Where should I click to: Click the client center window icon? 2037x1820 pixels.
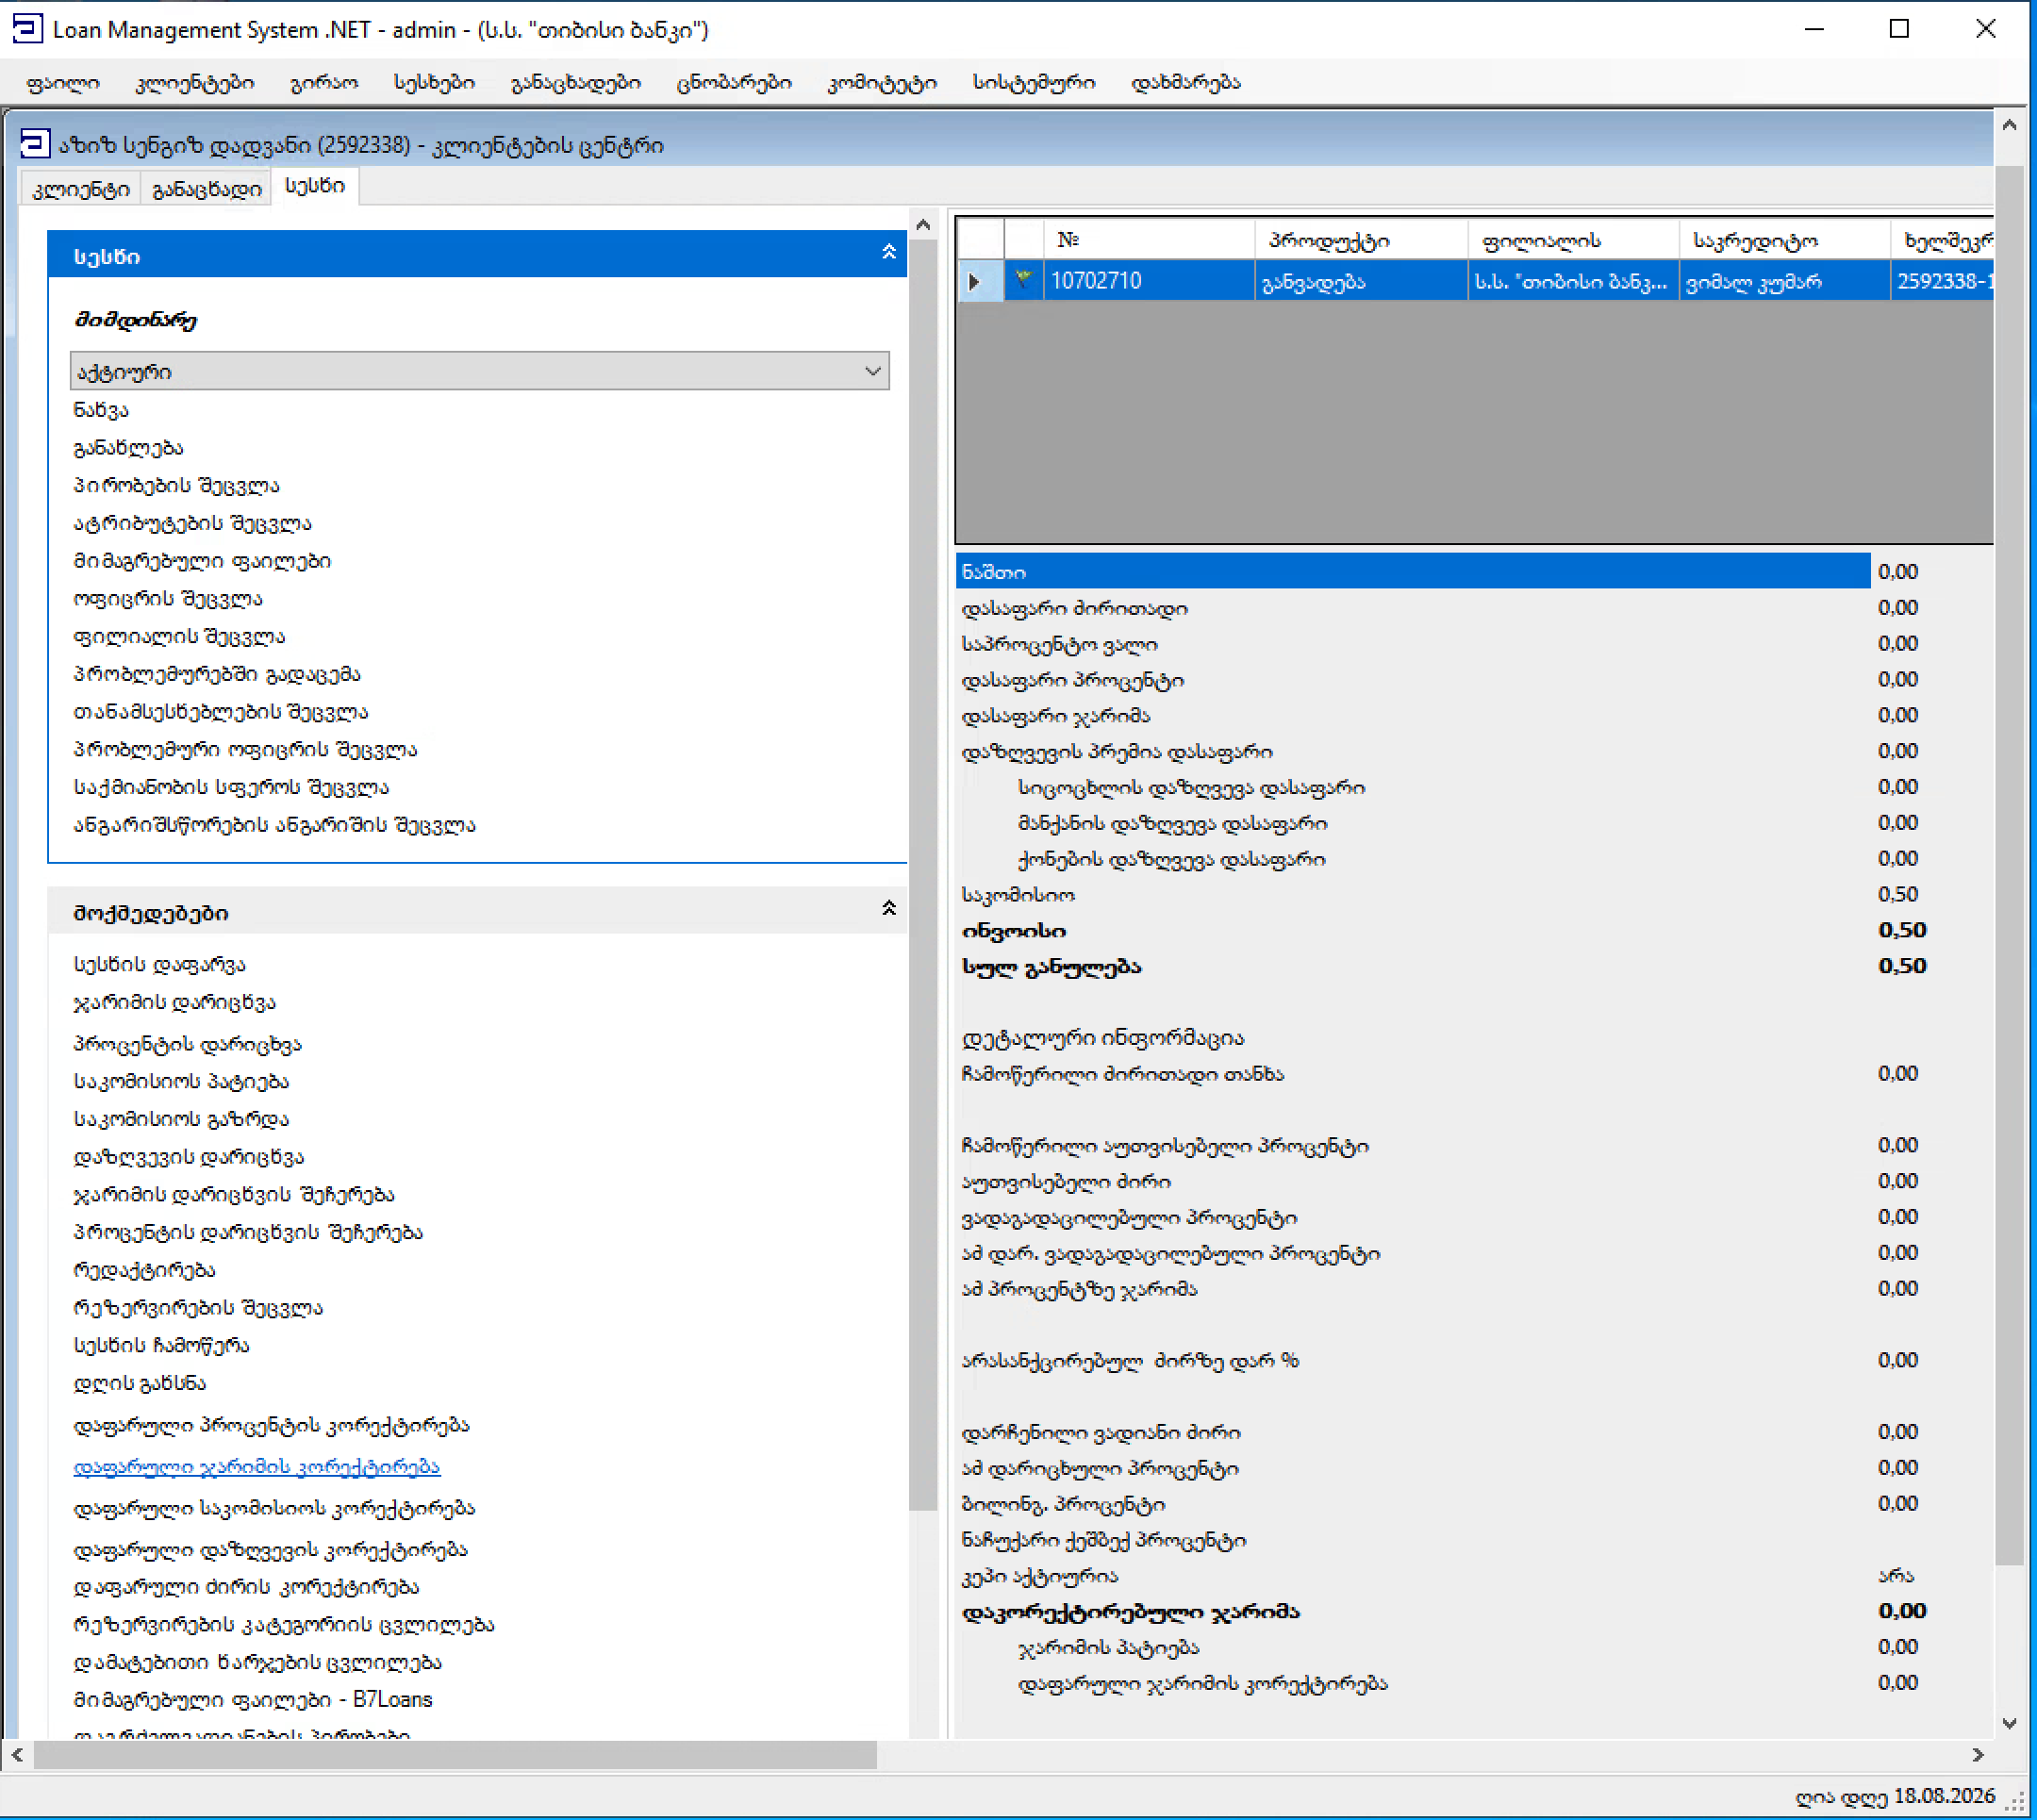(35, 144)
